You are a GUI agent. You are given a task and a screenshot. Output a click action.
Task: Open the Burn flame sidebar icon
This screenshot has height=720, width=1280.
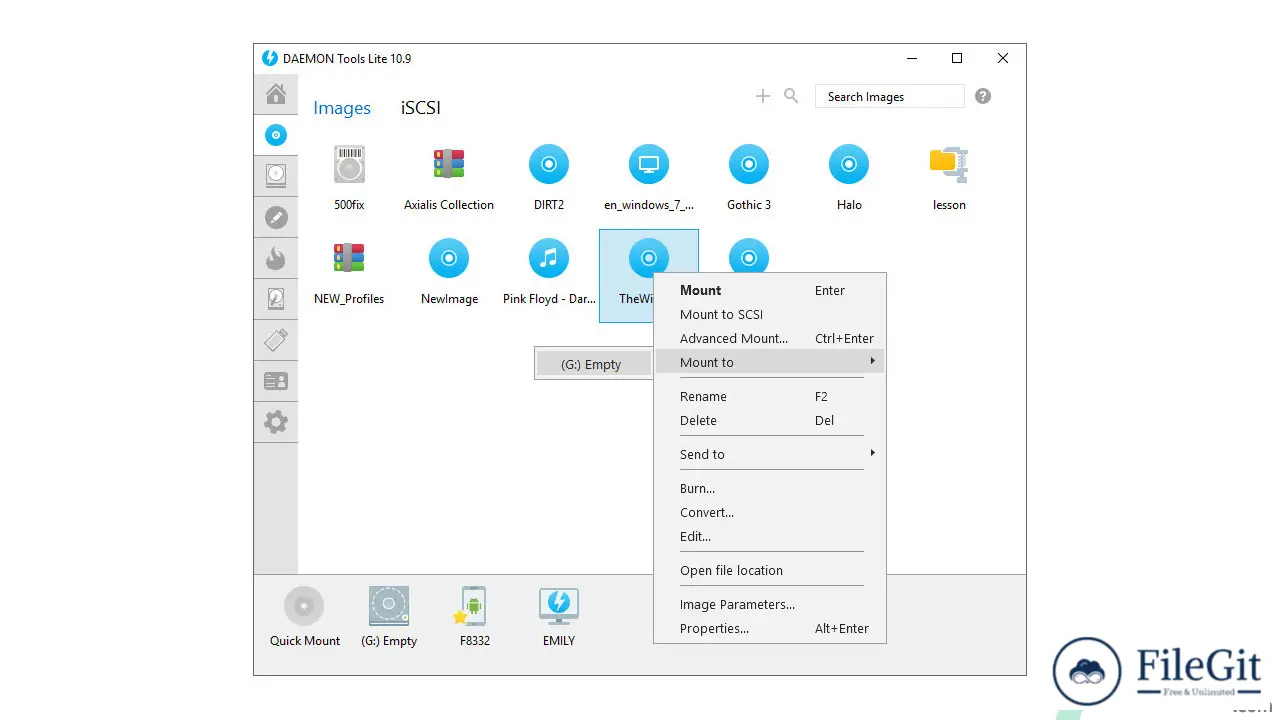pos(276,258)
